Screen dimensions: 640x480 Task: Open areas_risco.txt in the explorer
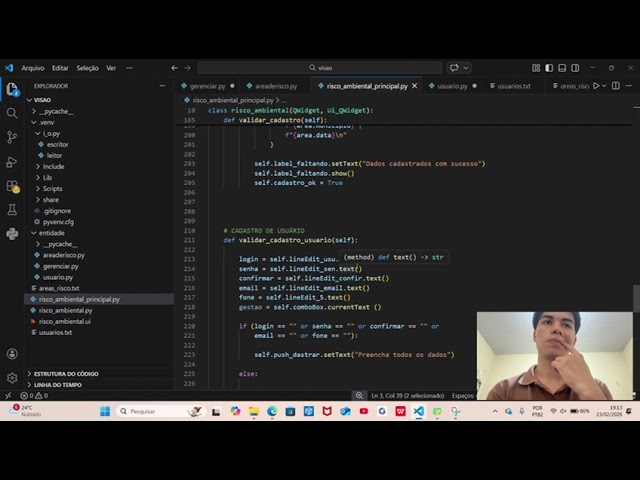click(59, 288)
